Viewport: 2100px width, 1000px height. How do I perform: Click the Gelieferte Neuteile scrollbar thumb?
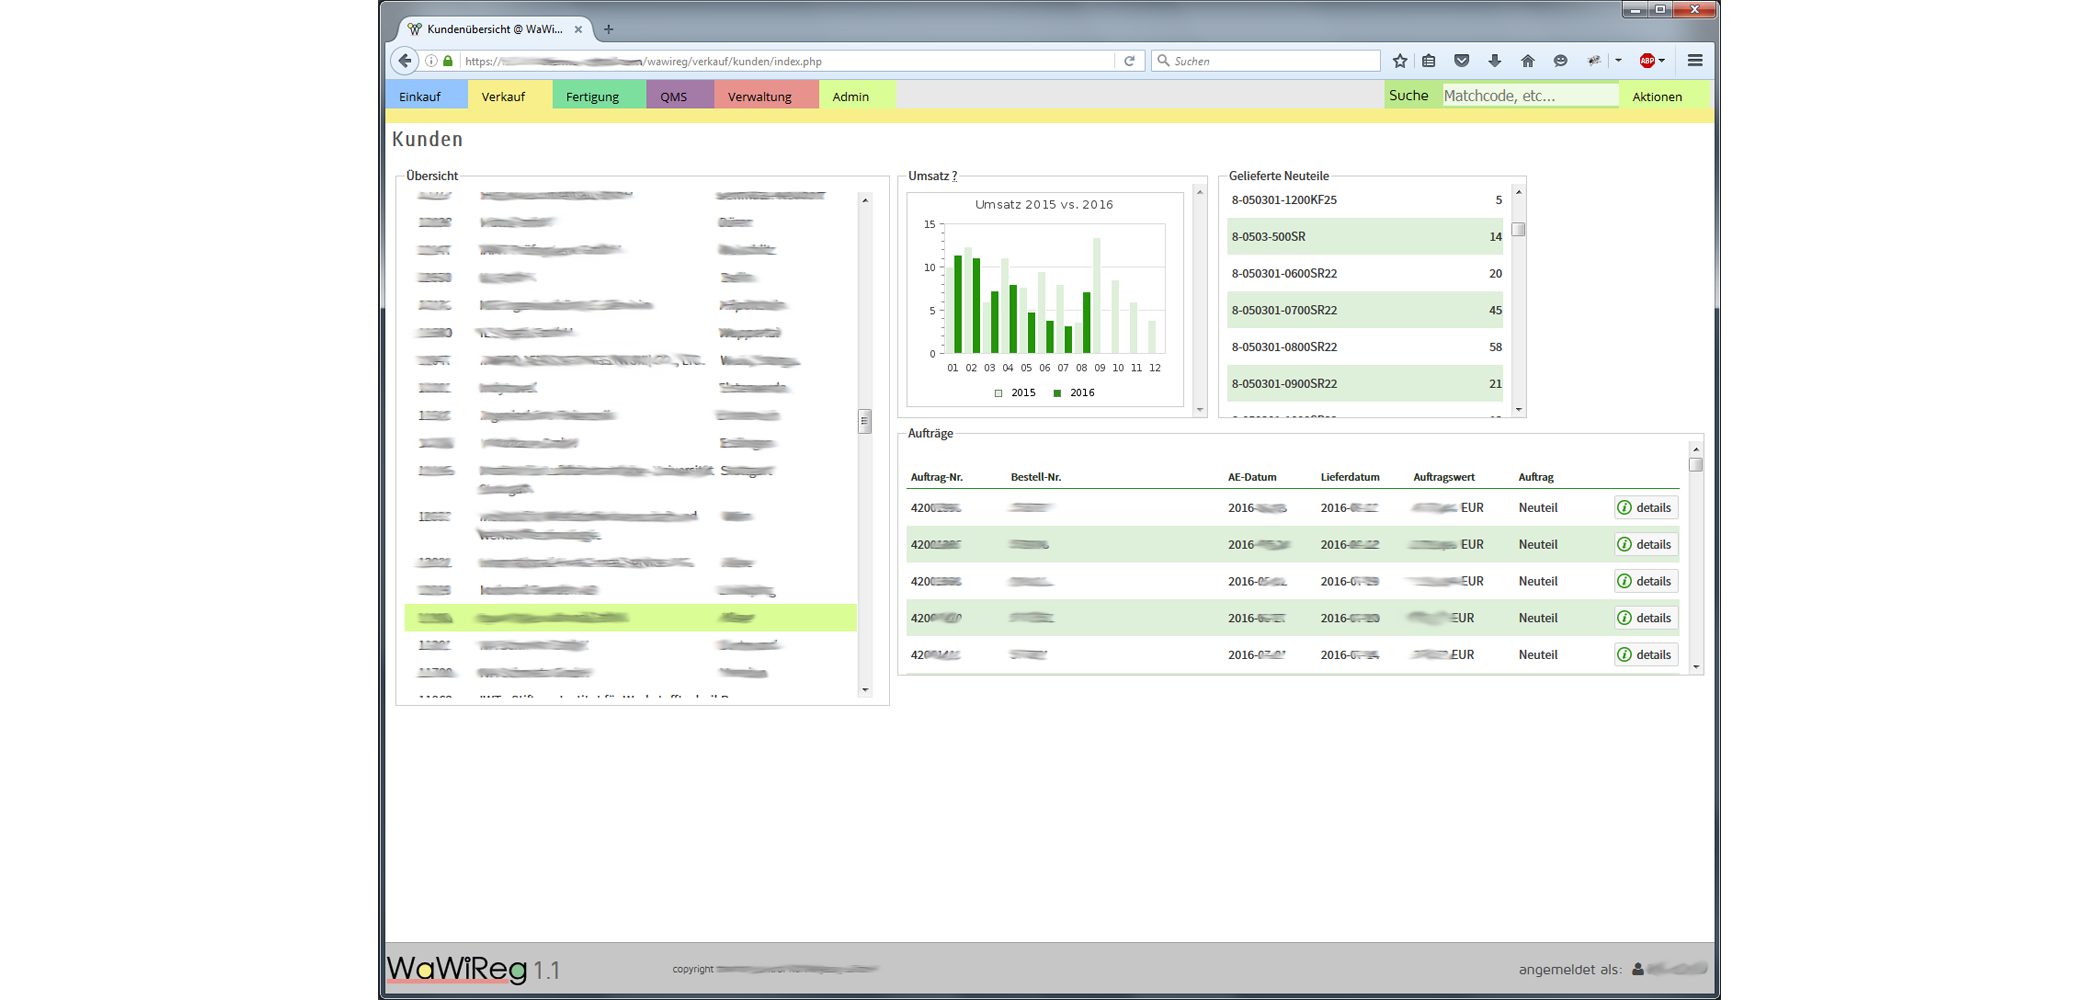pos(1519,230)
